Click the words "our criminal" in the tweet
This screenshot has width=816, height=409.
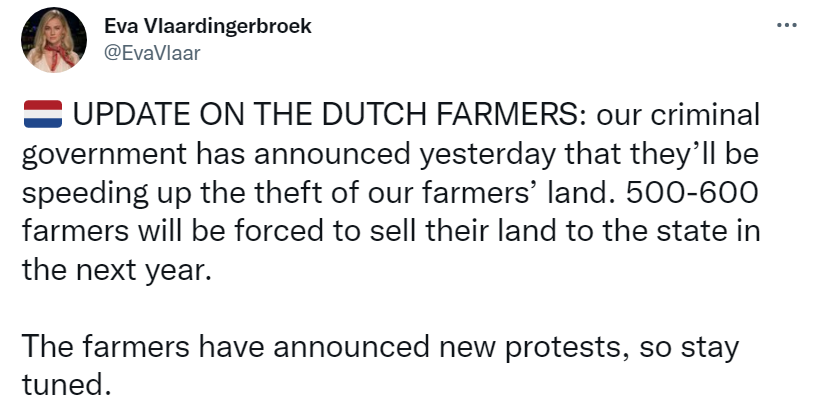(678, 114)
